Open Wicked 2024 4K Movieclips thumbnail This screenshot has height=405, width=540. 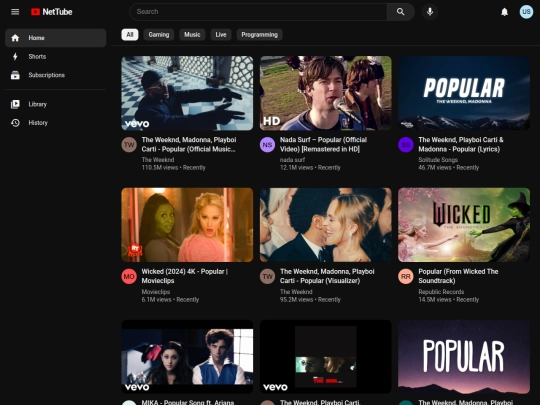click(x=187, y=225)
